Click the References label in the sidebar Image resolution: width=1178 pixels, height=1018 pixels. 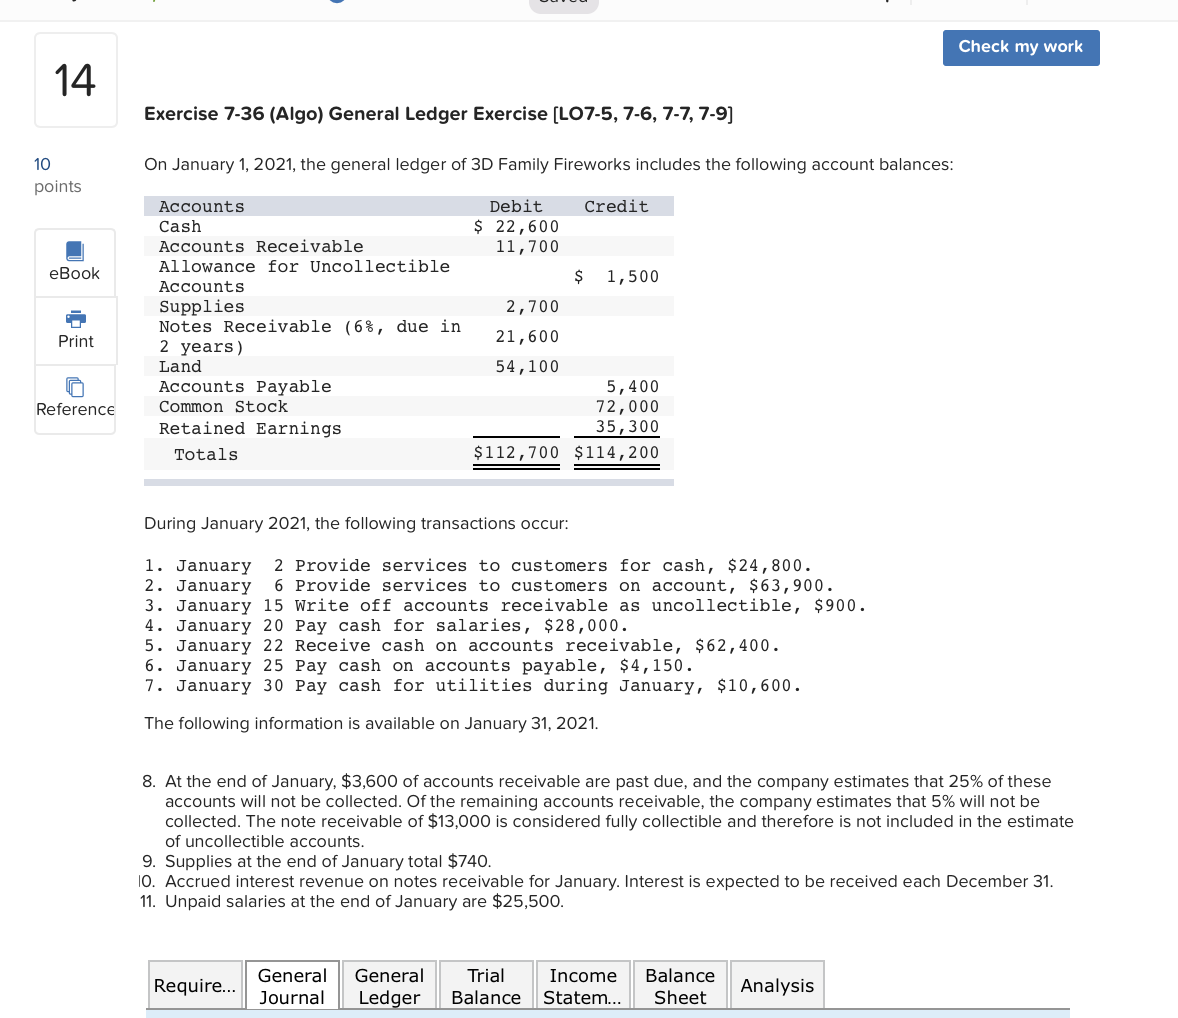click(75, 409)
